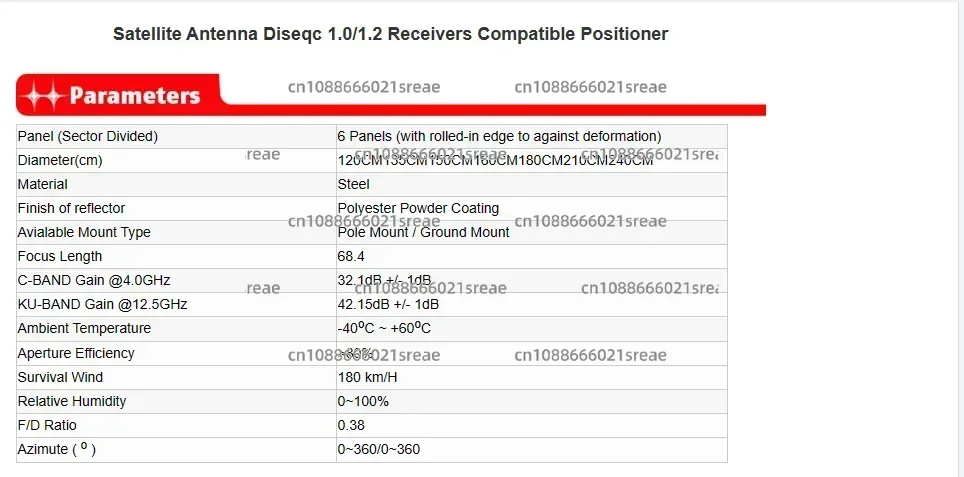This screenshot has width=964, height=477.
Task: Click the 'Azimute' row label
Action: (x=57, y=449)
